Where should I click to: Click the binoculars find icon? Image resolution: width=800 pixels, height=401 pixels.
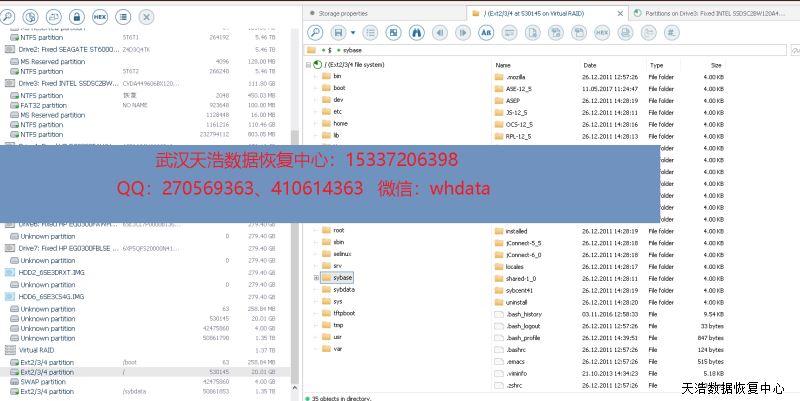[418, 32]
